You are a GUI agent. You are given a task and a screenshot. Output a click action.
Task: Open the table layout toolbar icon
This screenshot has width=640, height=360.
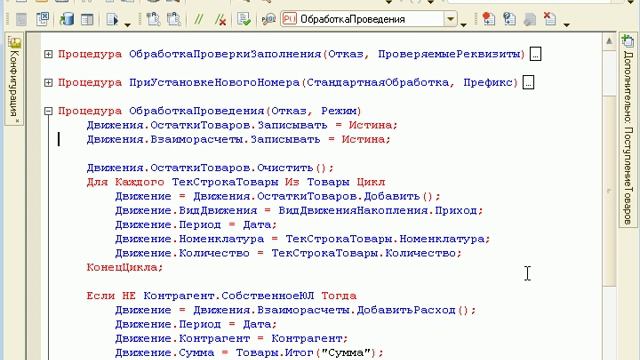click(x=87, y=19)
